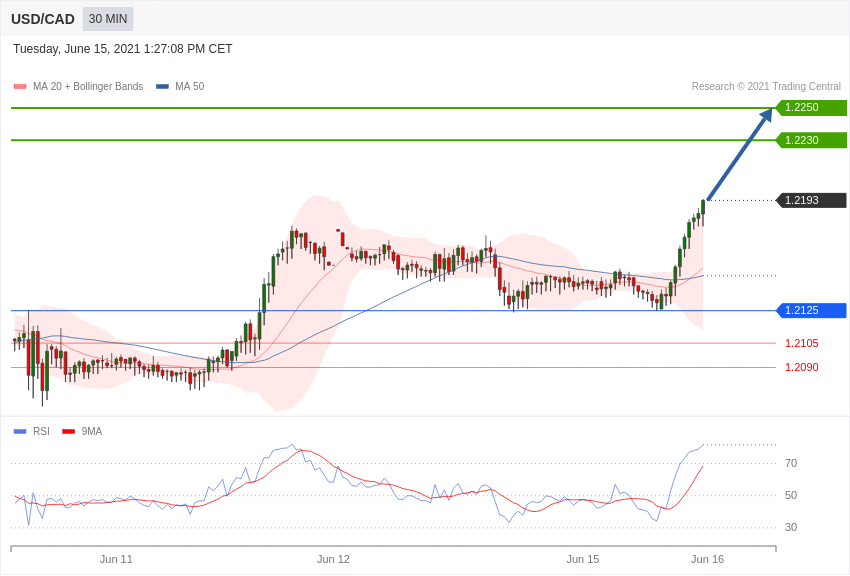Click the MA 50 blue legend swatch
The width and height of the screenshot is (850, 576).
point(162,87)
